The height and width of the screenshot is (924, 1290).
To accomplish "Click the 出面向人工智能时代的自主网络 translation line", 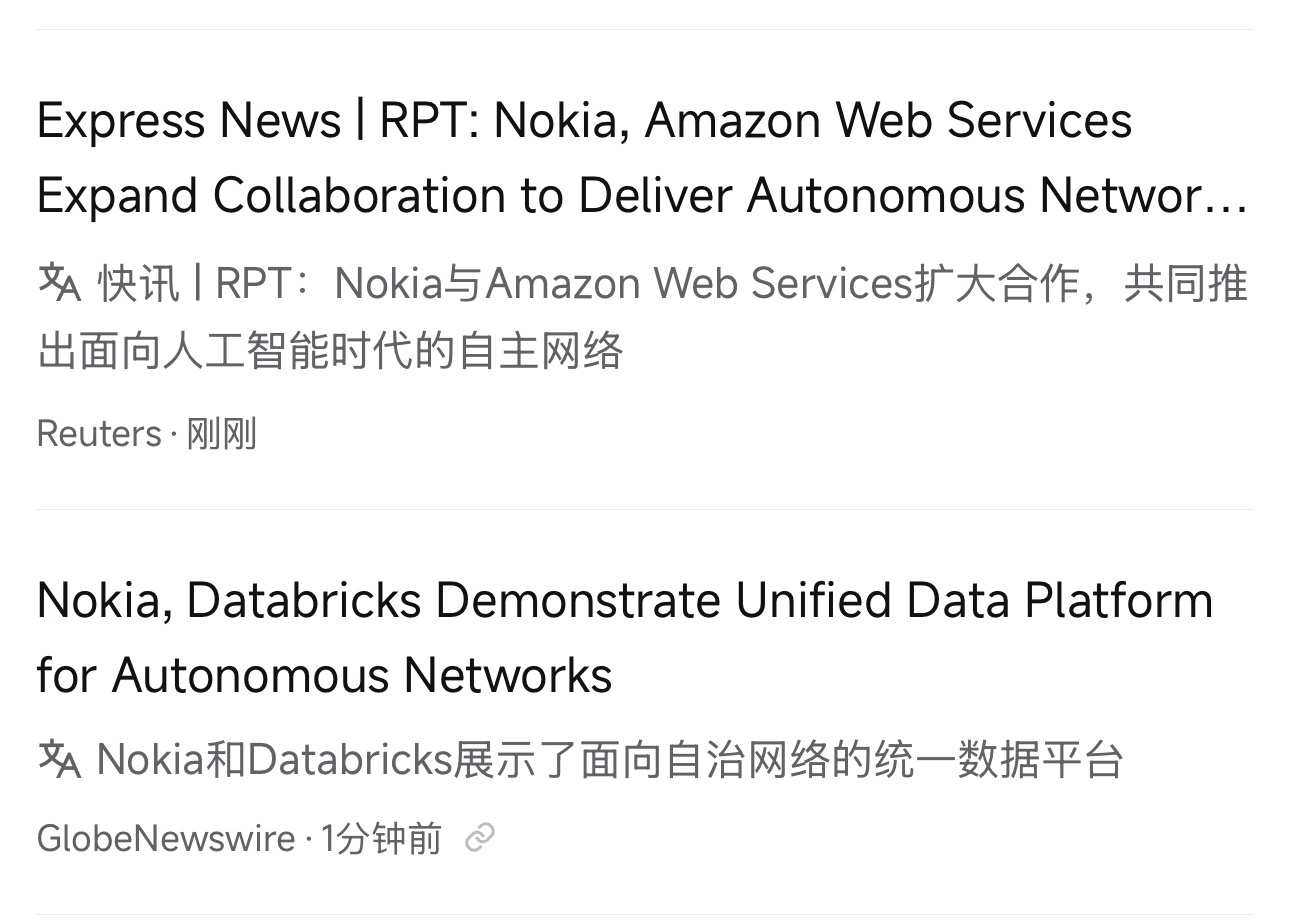I will tap(331, 351).
